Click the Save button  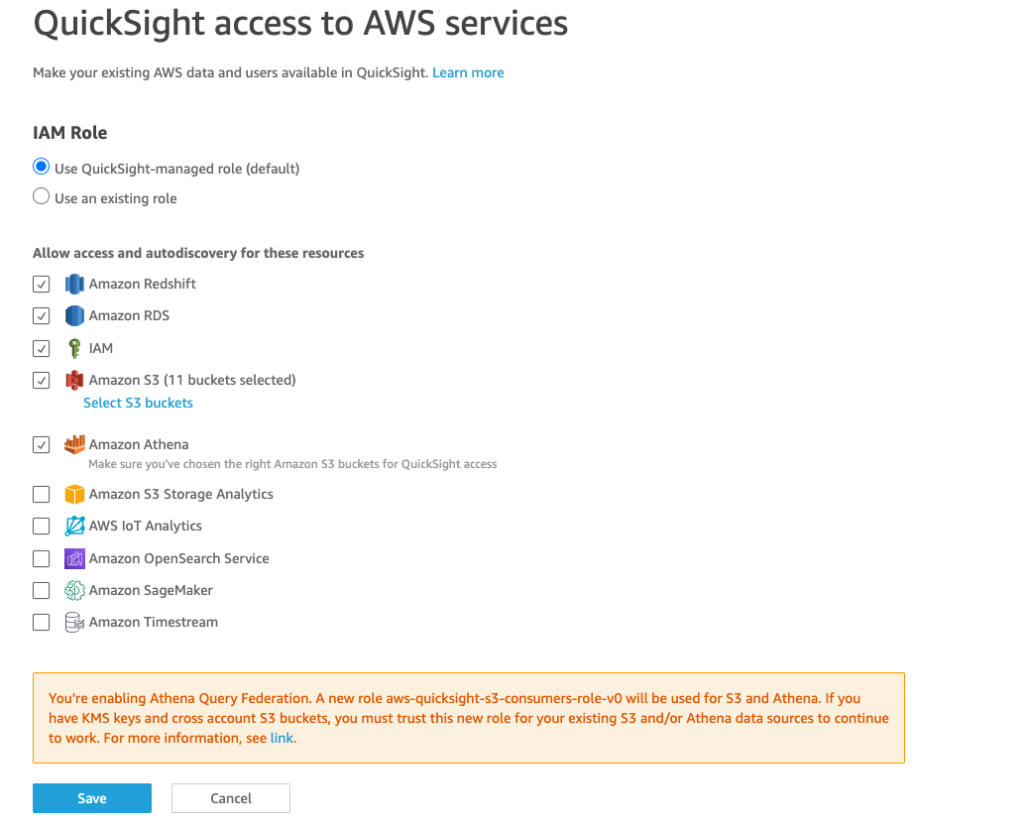[x=91, y=798]
